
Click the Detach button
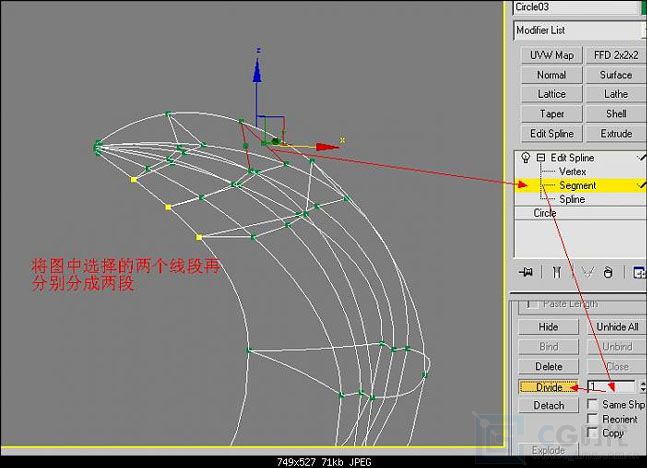click(548, 406)
